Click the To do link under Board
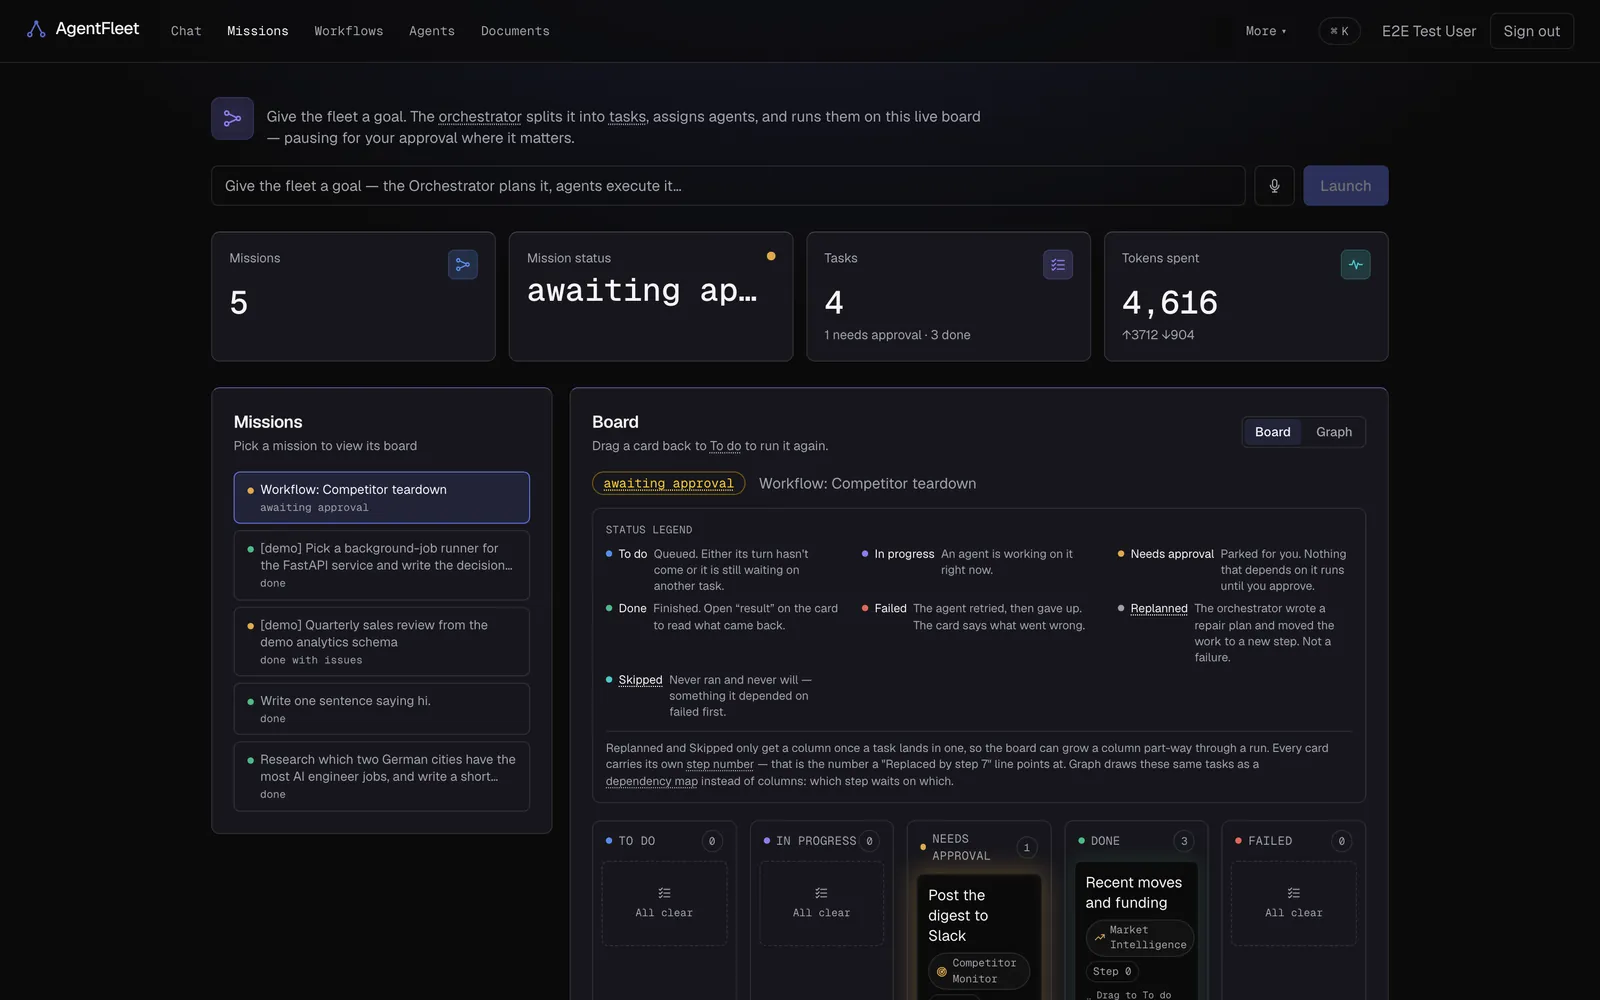 (x=725, y=446)
